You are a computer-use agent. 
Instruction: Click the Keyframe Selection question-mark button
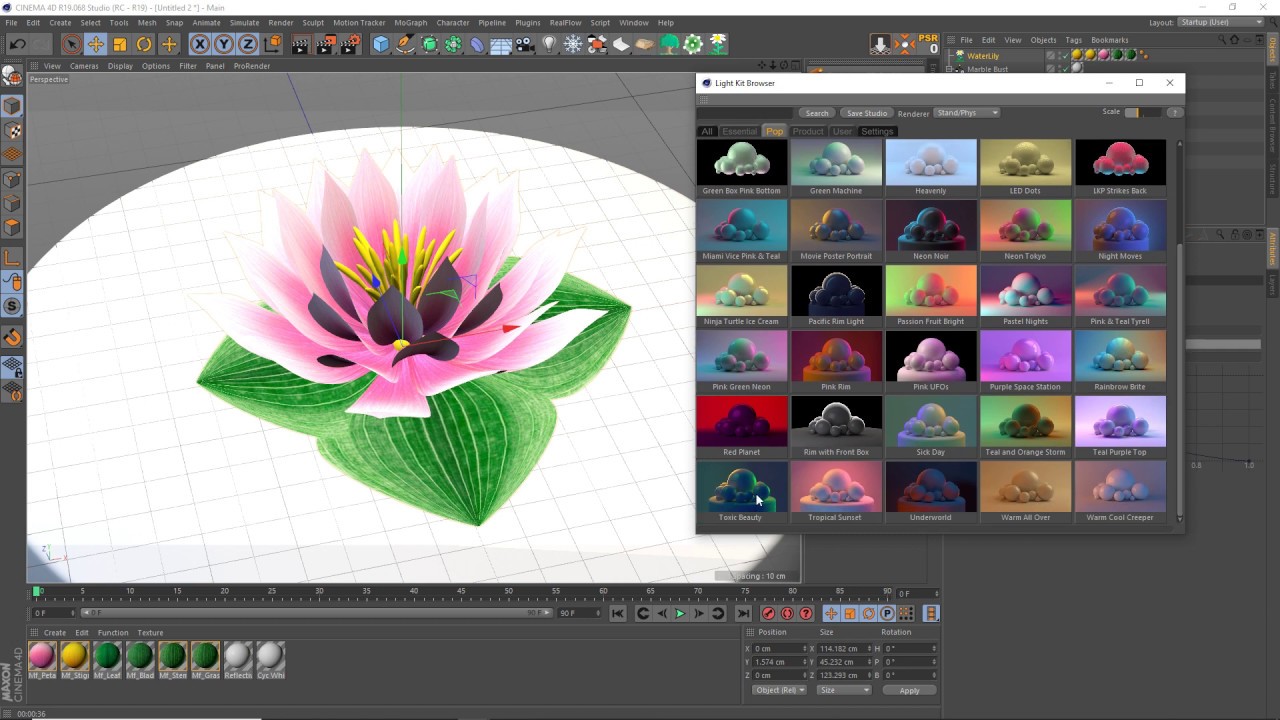(x=806, y=613)
